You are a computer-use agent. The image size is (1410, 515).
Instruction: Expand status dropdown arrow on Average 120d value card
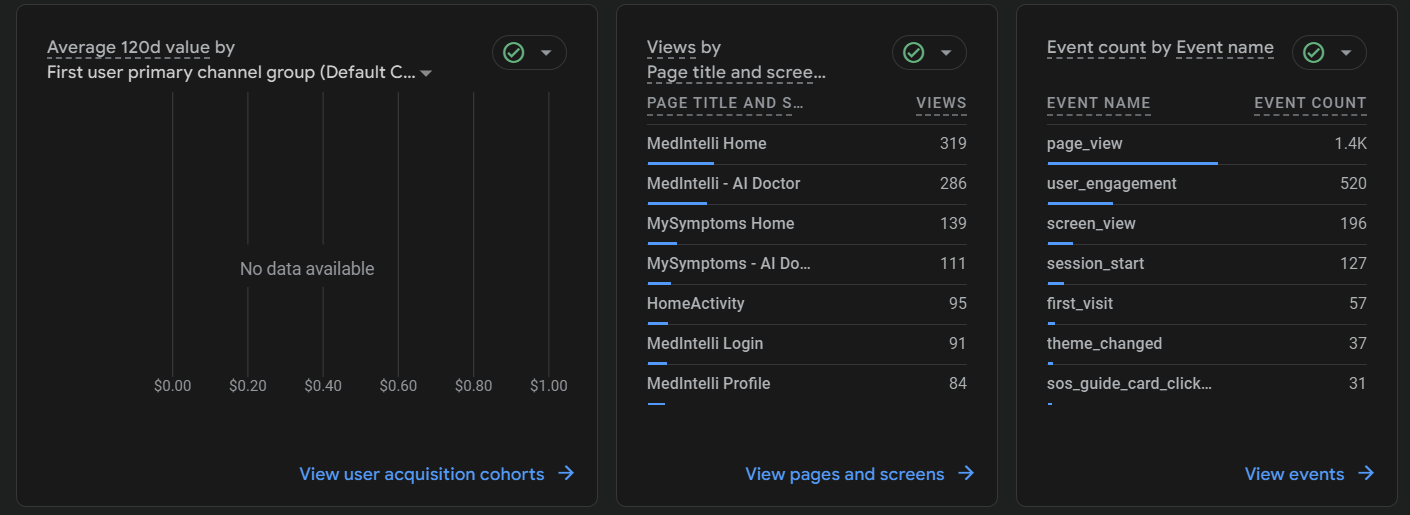(546, 53)
